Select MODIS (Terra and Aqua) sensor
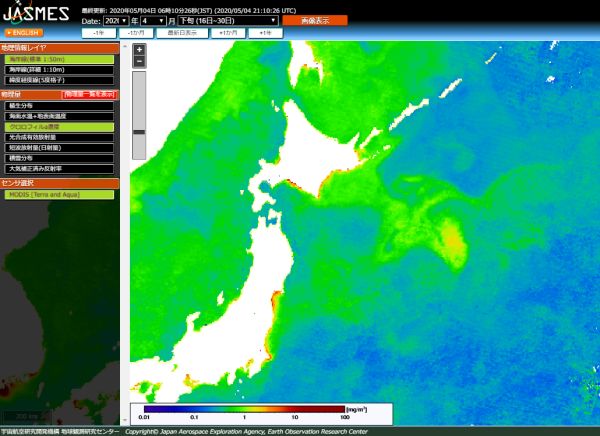The width and height of the screenshot is (600, 436). 59,195
